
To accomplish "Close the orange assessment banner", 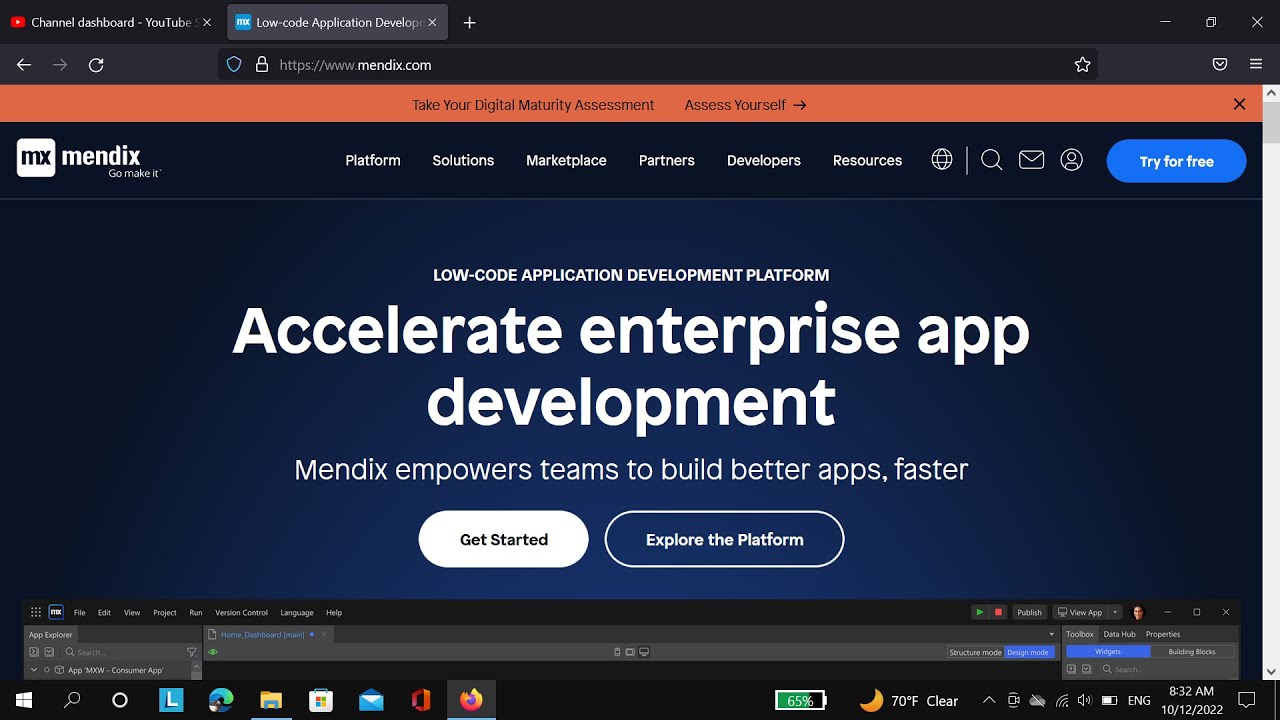I will tap(1239, 104).
